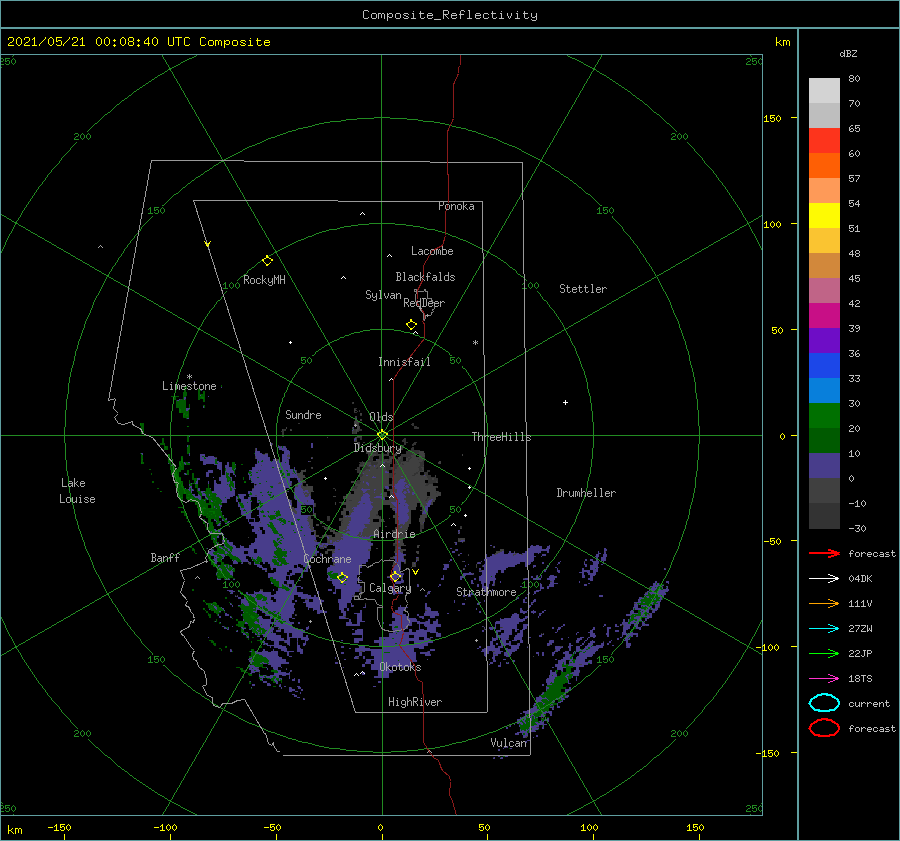Pick the orange 57–60 dBZ swatch
Screen dimensions: 900x841
tap(824, 165)
